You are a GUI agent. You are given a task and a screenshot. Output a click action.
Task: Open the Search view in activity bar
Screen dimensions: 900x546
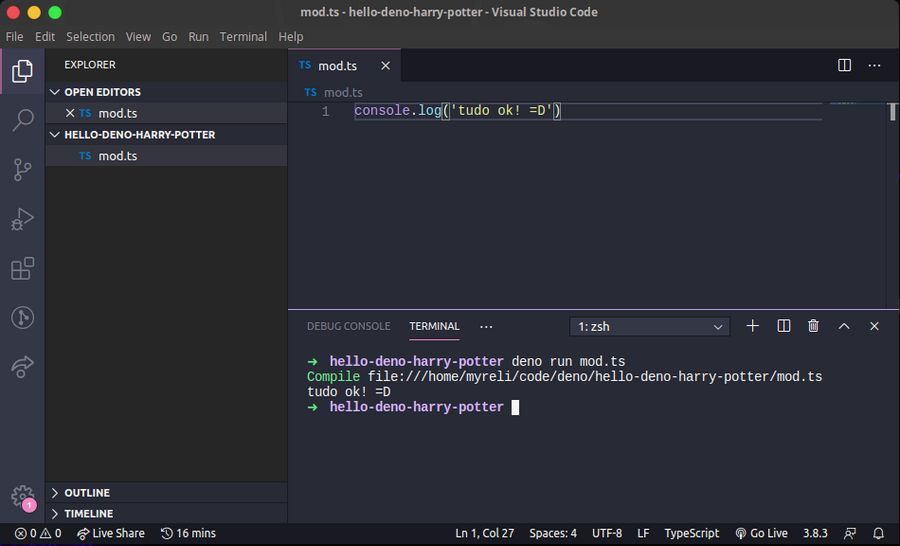[22, 121]
